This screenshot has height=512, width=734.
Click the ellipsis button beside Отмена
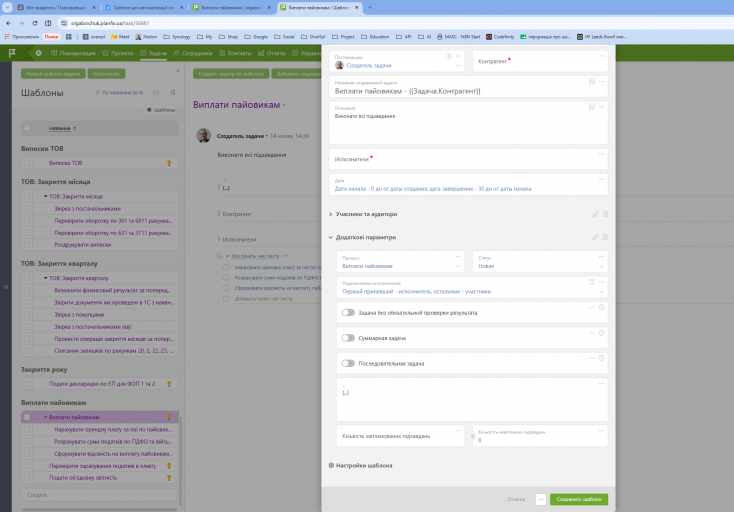click(x=541, y=499)
